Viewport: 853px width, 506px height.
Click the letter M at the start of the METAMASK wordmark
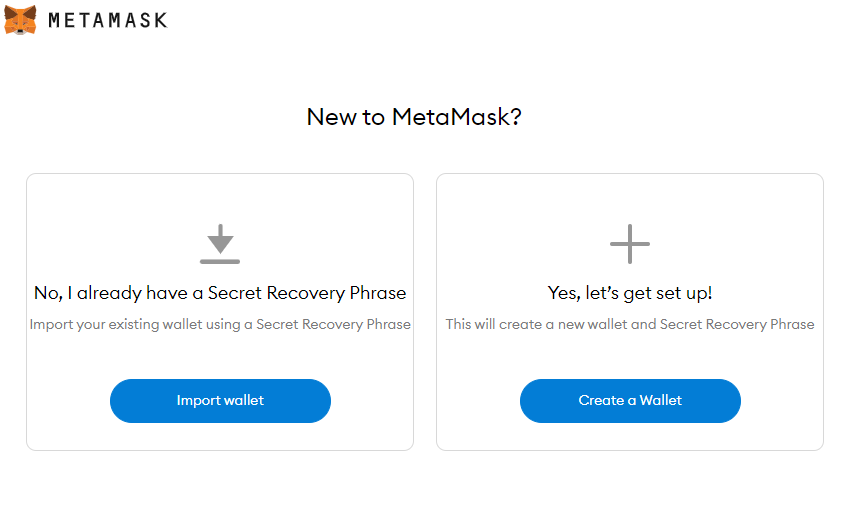click(x=54, y=21)
